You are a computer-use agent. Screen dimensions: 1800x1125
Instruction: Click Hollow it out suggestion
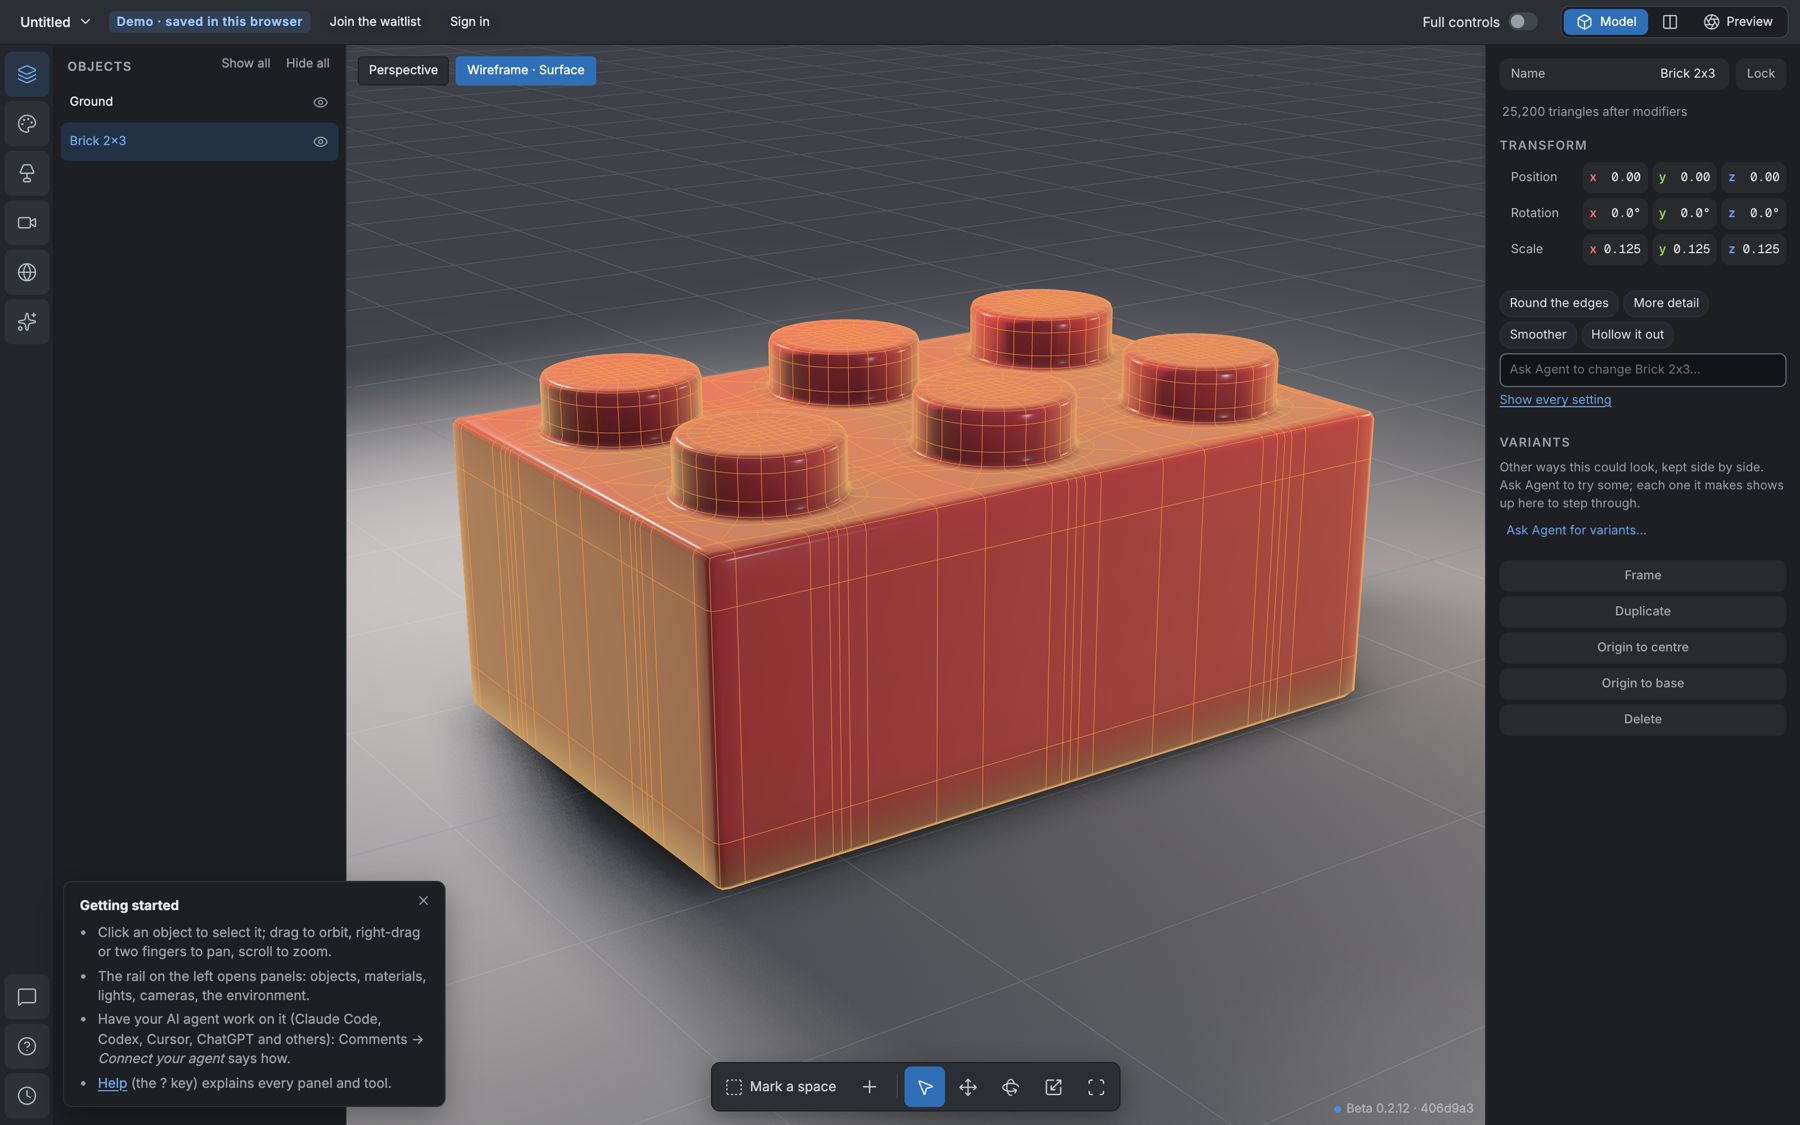click(1627, 335)
